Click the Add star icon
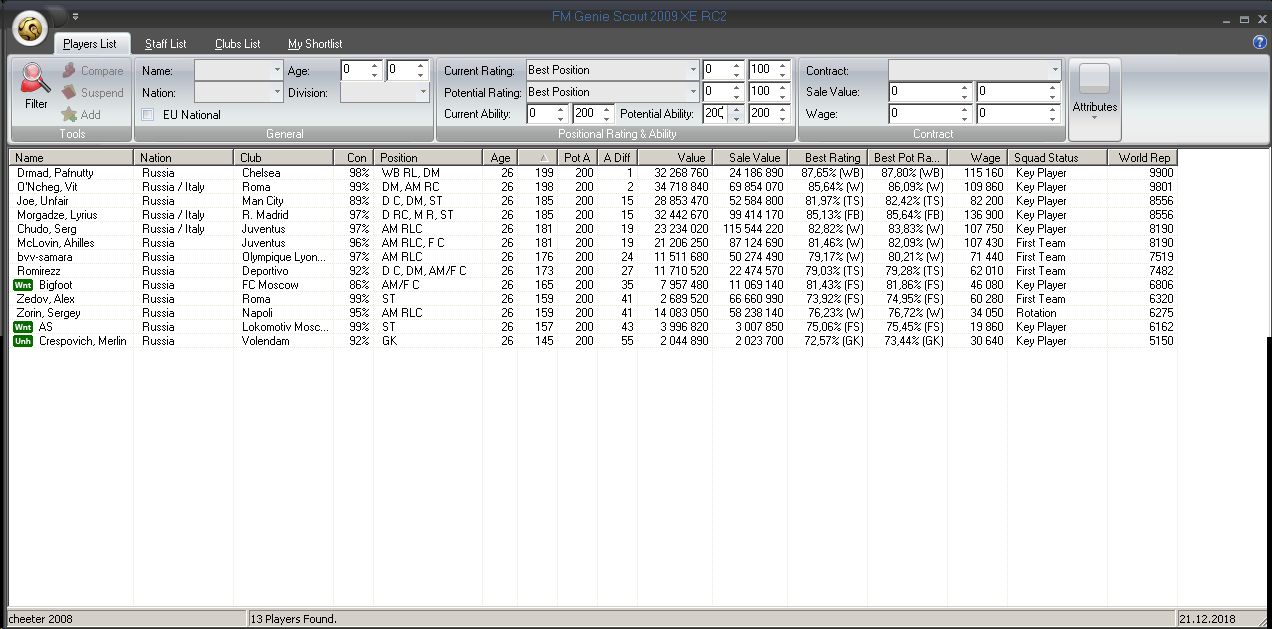 coord(69,114)
